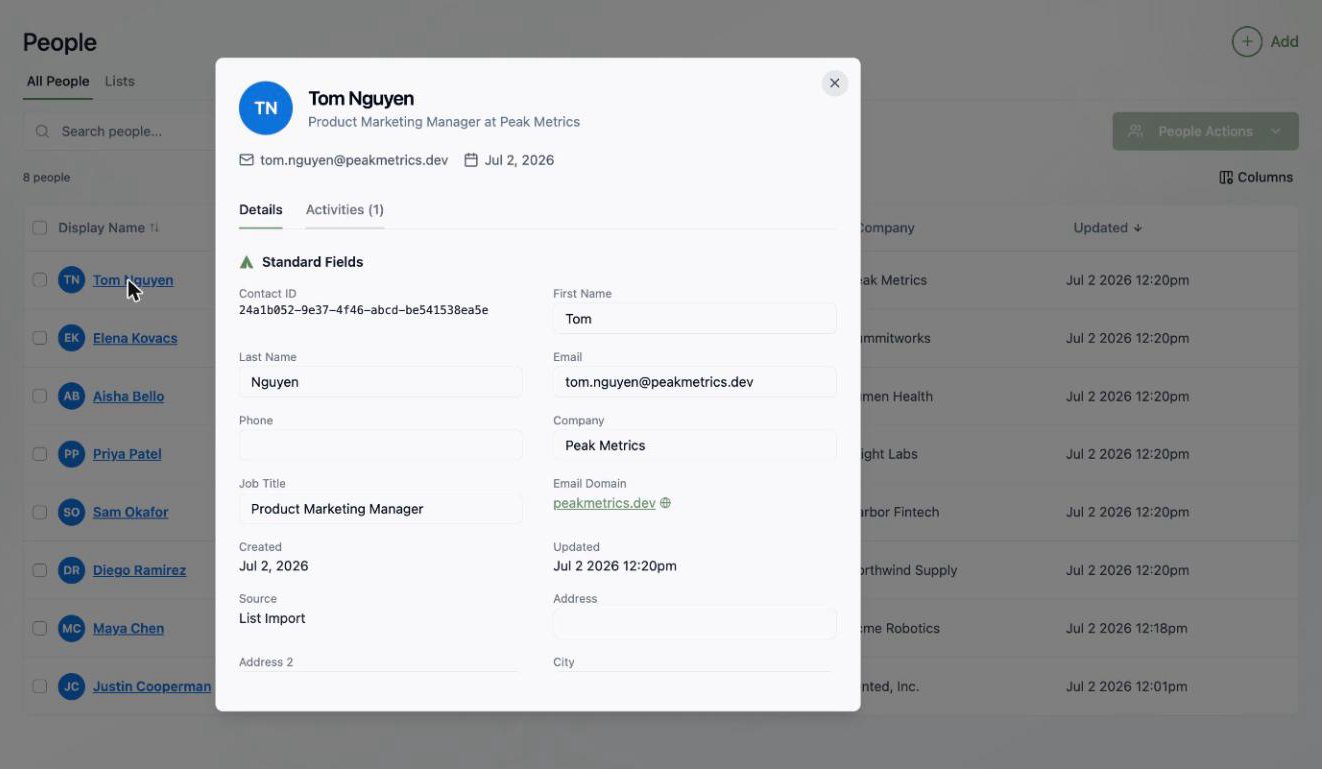The width and height of the screenshot is (1322, 769).
Task: Switch to the Activities (1) tab
Action: (x=345, y=210)
